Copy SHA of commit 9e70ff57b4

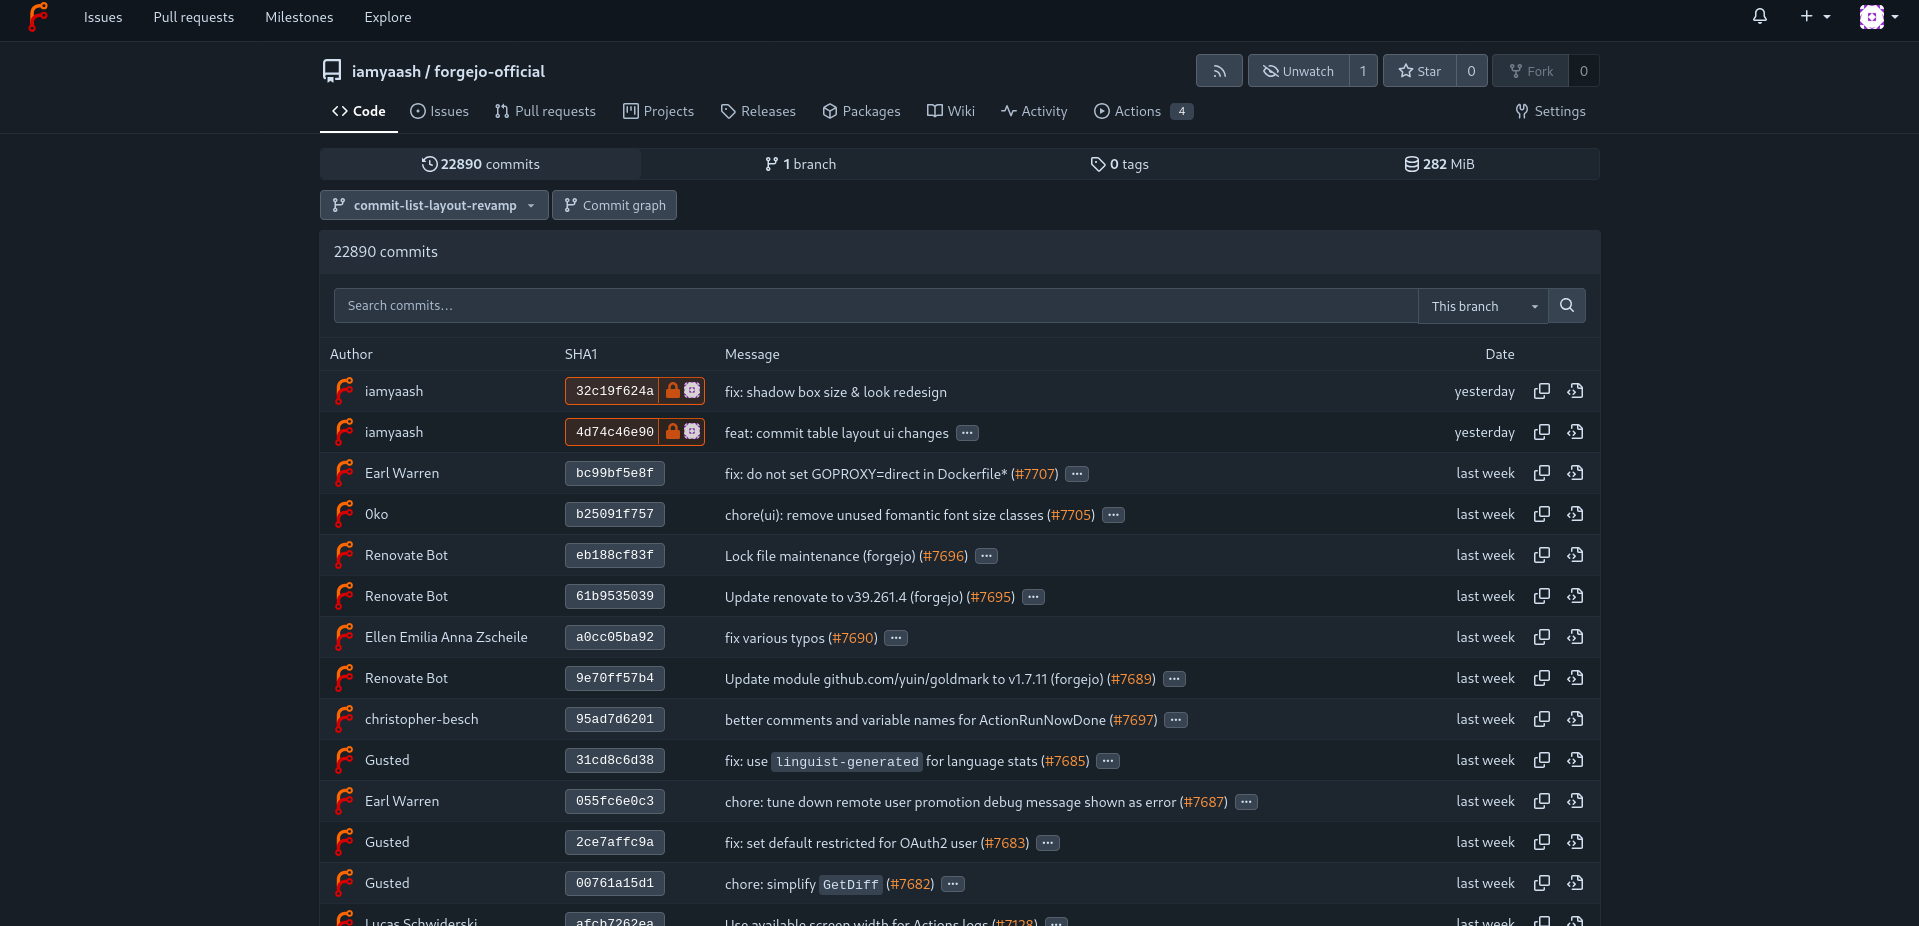point(1542,678)
